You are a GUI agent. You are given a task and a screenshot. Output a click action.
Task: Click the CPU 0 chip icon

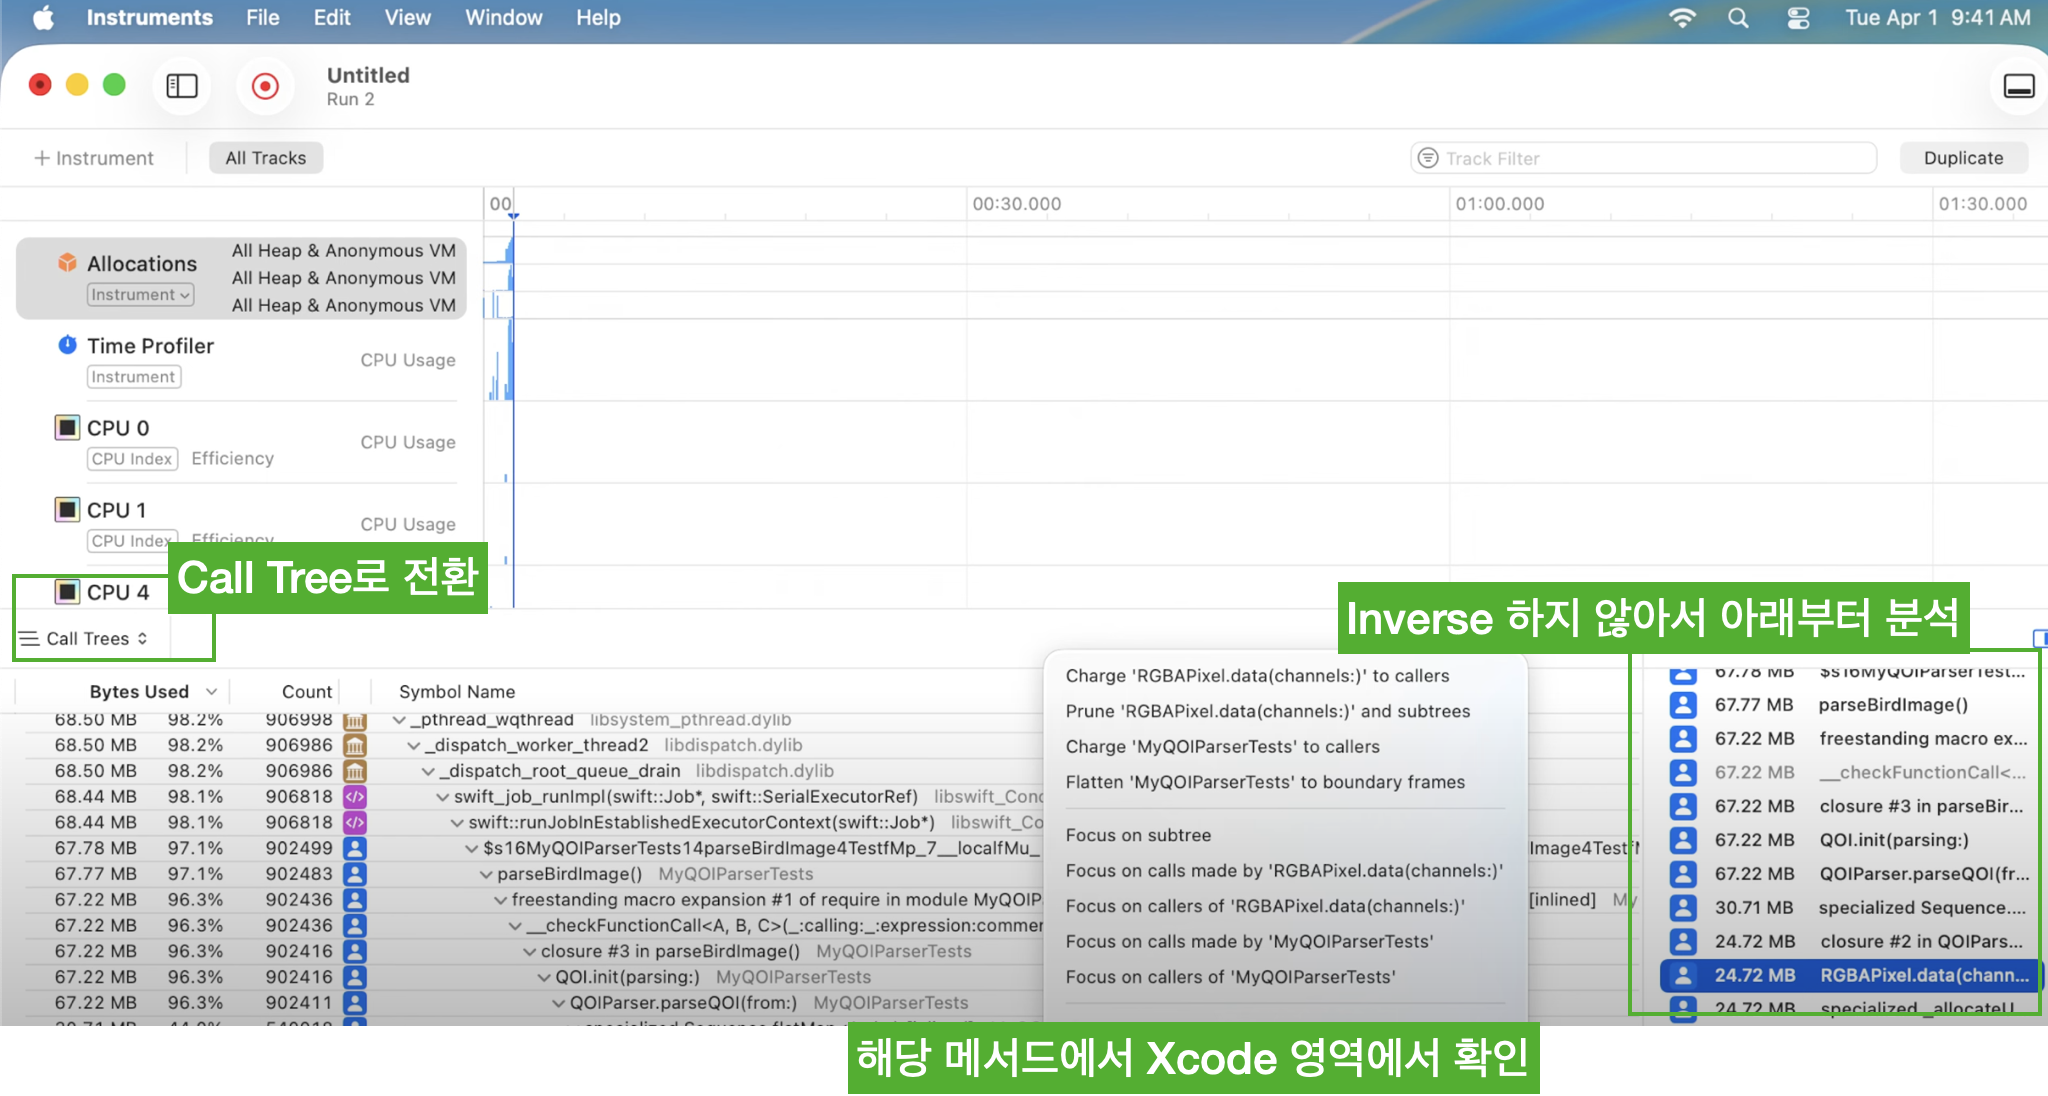click(67, 428)
